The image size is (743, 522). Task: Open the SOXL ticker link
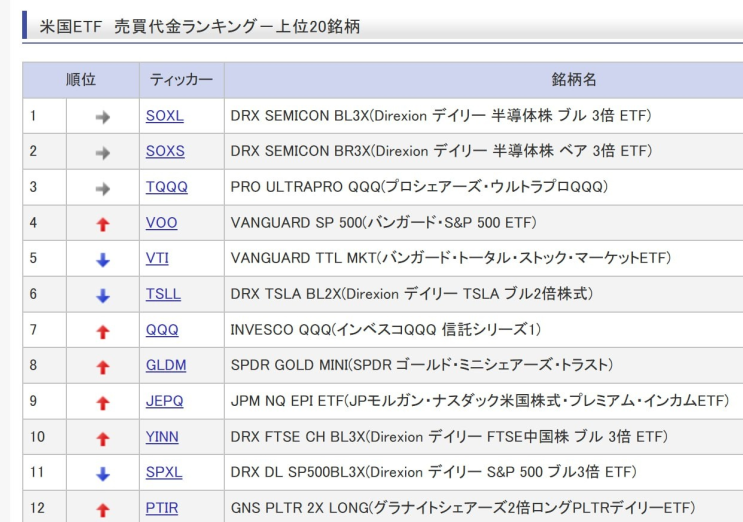click(x=164, y=116)
